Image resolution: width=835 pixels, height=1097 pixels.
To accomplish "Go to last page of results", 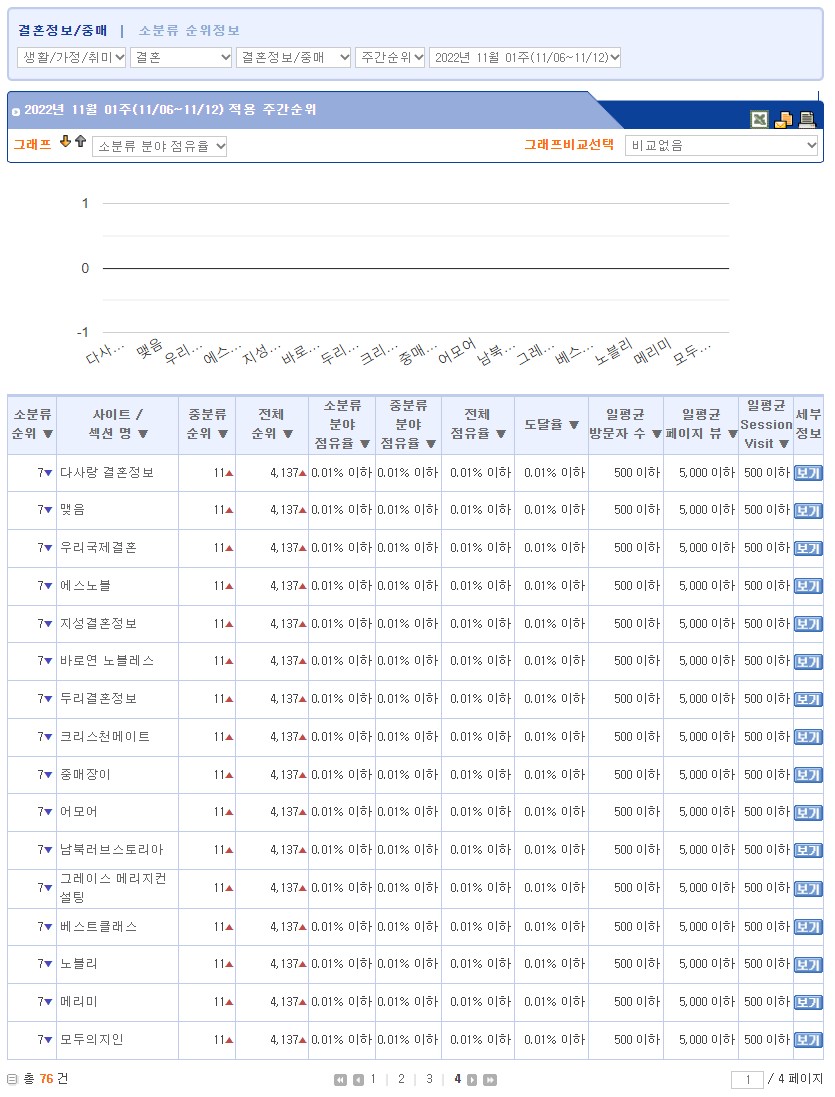I will 489,1080.
